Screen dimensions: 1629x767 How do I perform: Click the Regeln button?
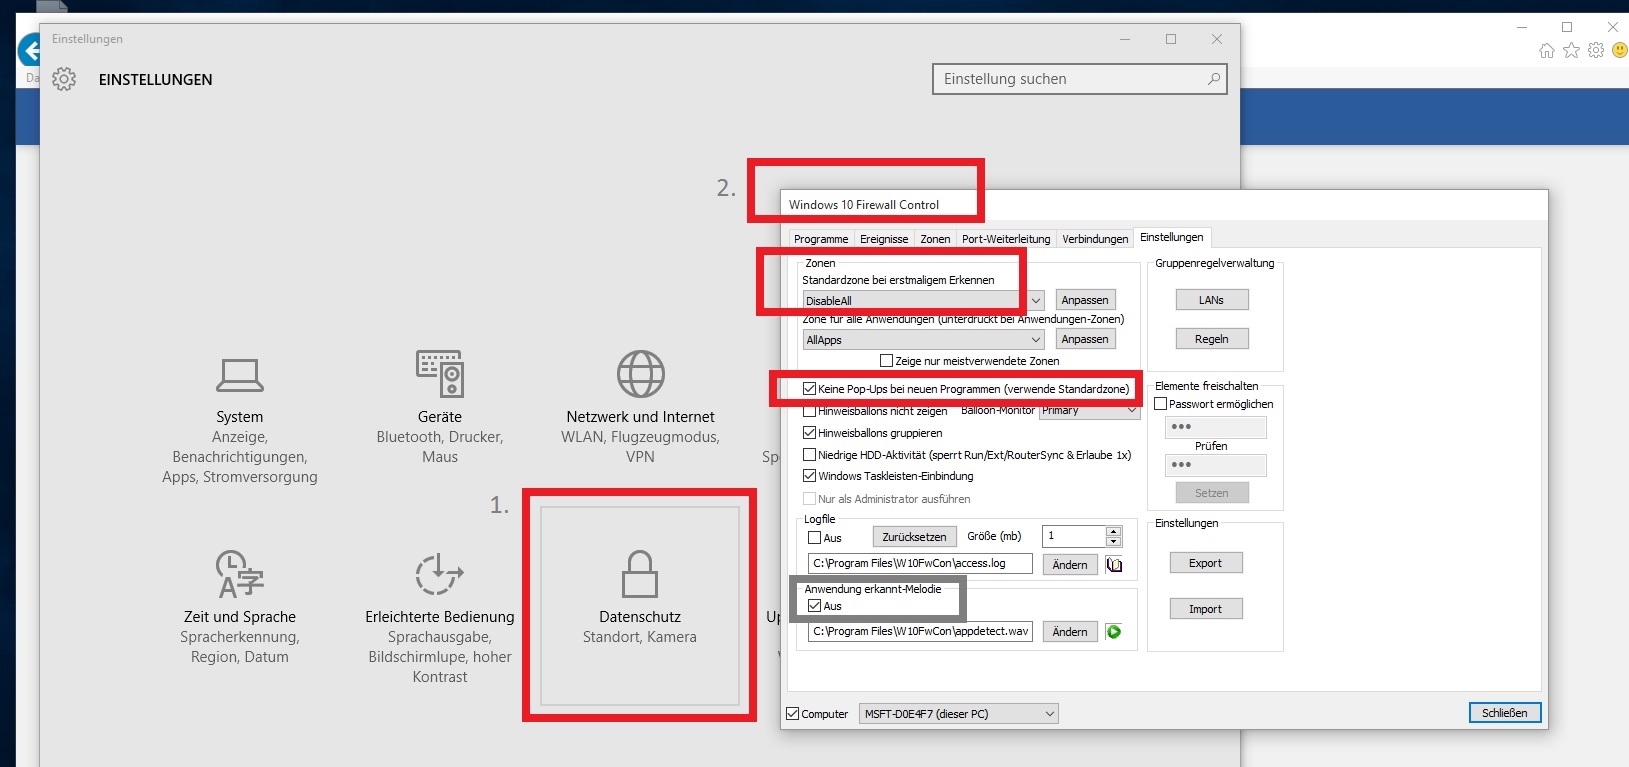1211,339
